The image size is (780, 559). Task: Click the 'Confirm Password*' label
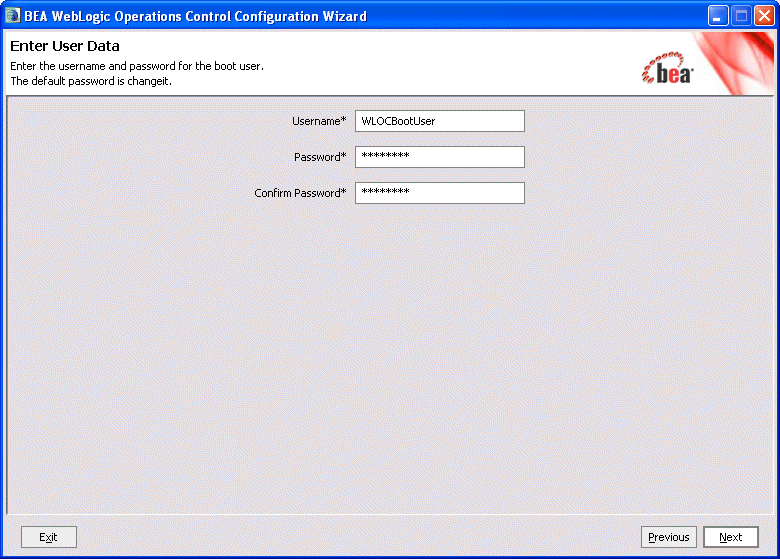300,193
